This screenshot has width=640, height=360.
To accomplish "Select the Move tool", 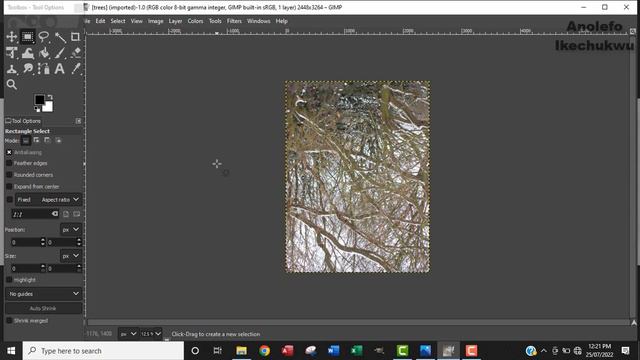I will click(x=11, y=37).
